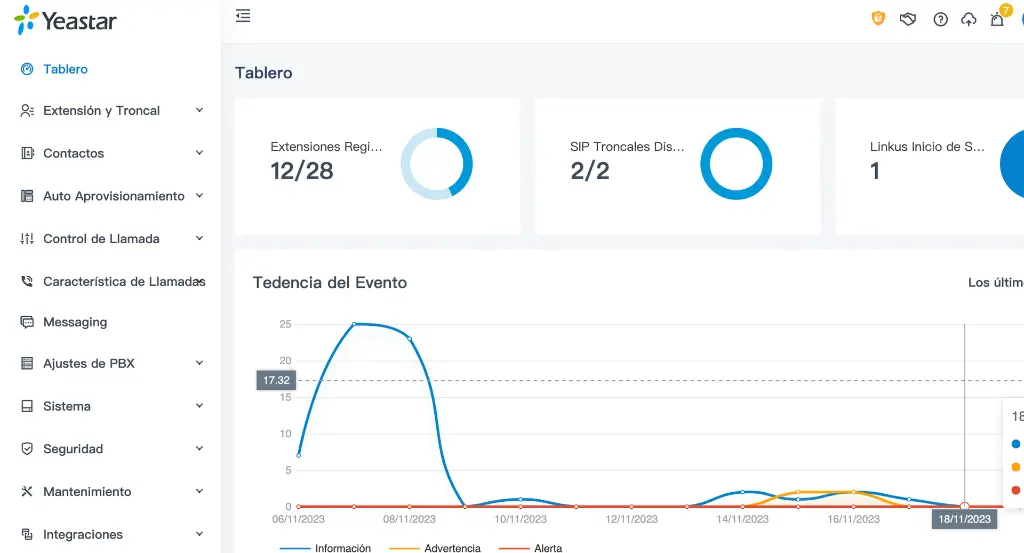Click the orange security shield icon
1024x553 pixels.
coord(878,19)
